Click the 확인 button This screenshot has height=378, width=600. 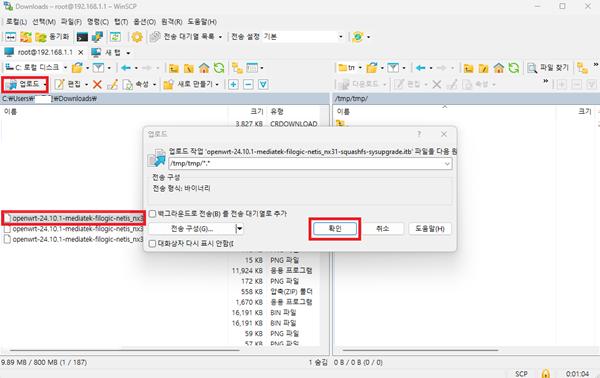[335, 229]
